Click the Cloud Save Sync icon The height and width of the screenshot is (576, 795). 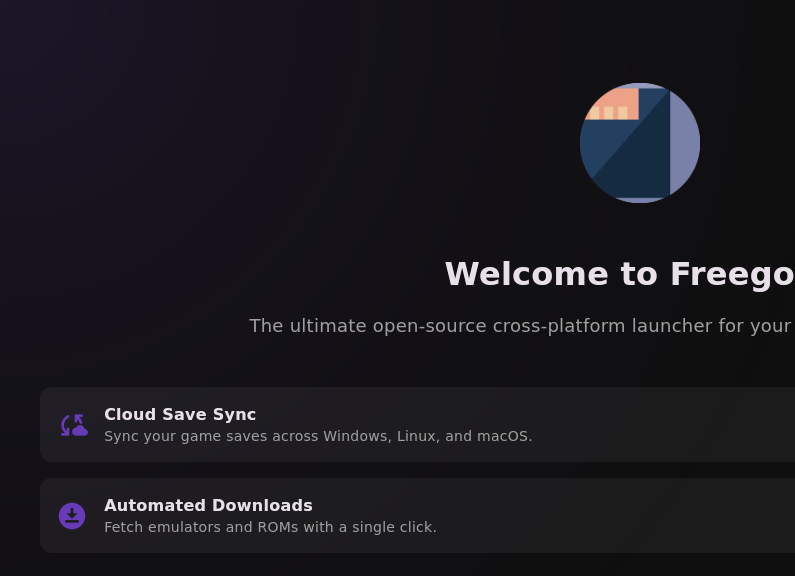74,425
